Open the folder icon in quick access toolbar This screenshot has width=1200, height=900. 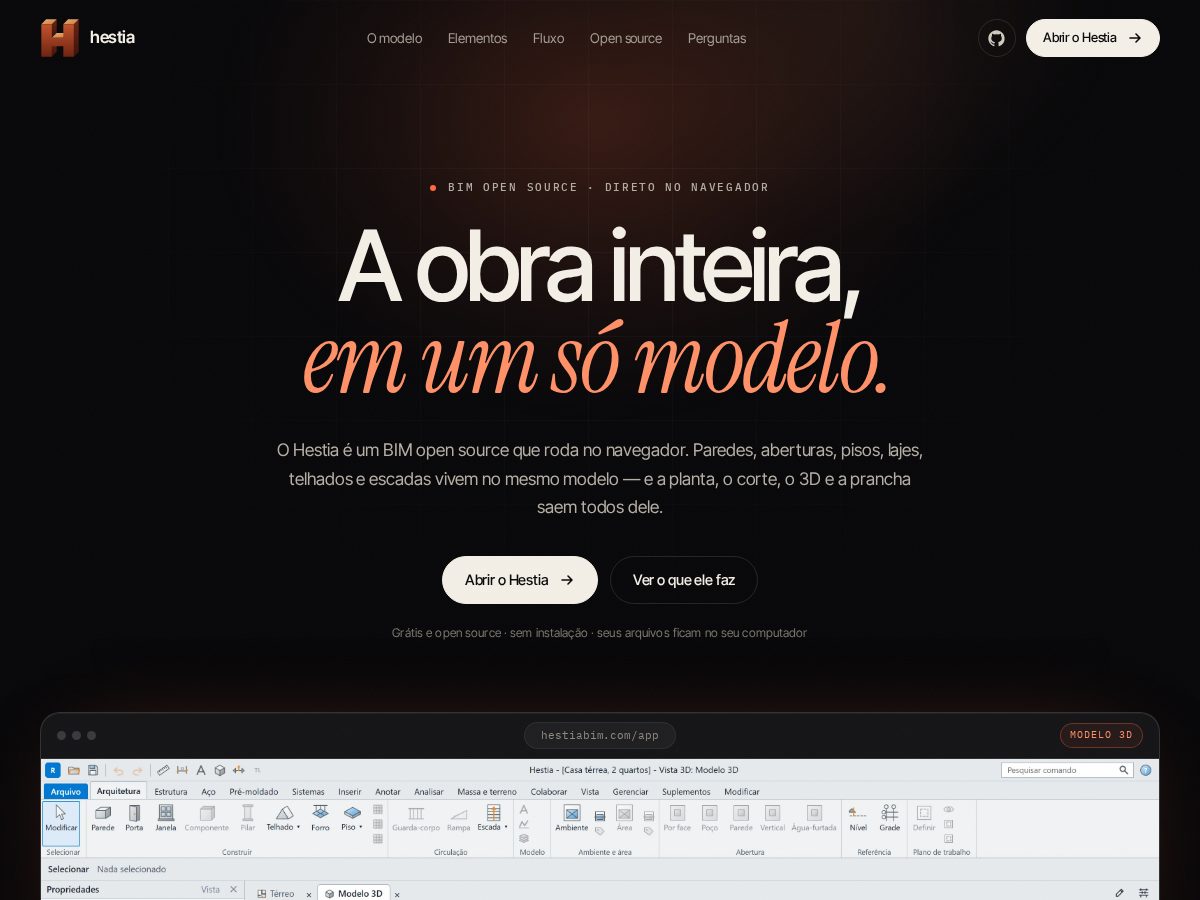click(x=74, y=770)
